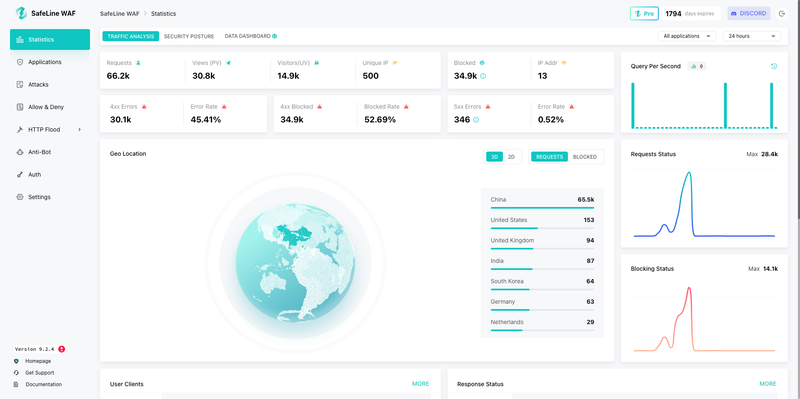Show BLOCKED data on the geo map
This screenshot has width=800, height=399.
(x=585, y=157)
